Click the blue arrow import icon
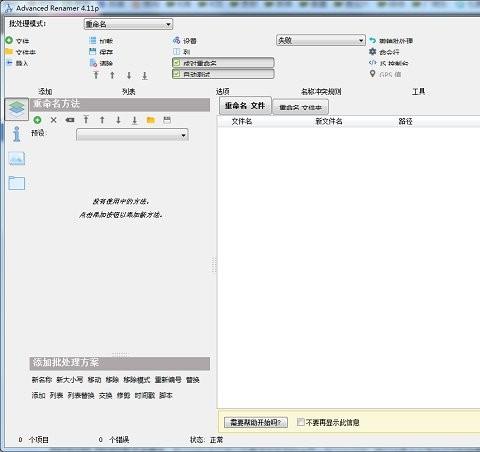 tap(9, 63)
